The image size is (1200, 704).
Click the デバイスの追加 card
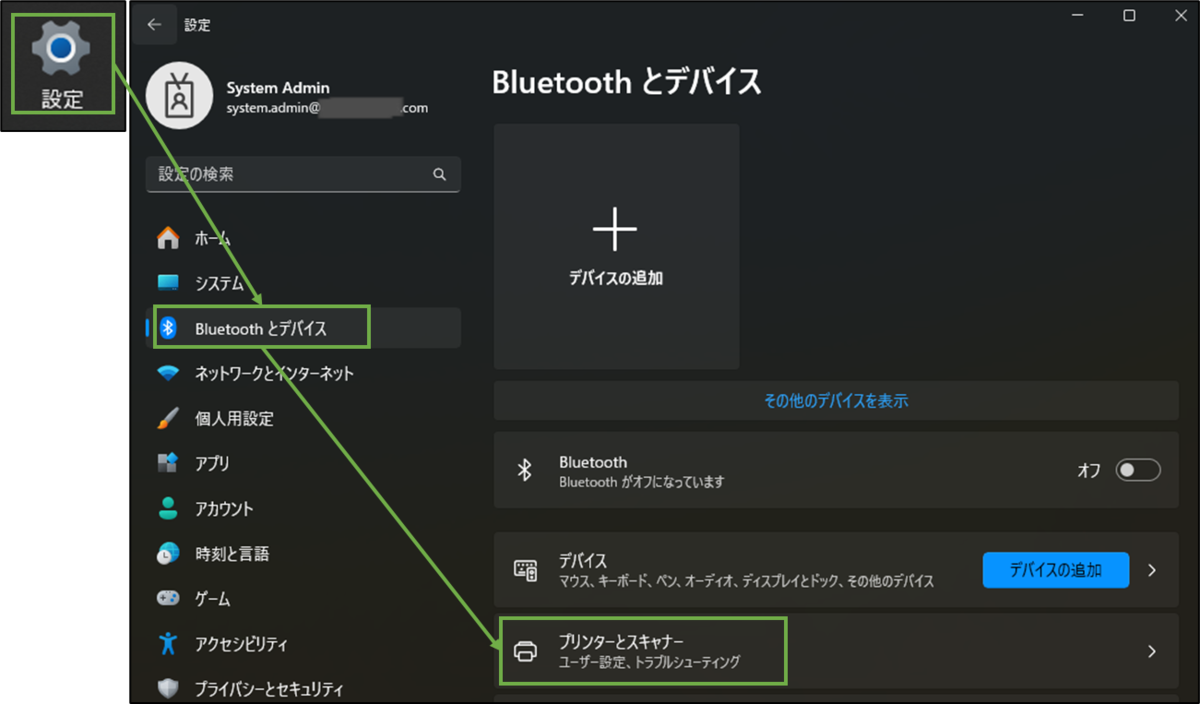[x=616, y=247]
